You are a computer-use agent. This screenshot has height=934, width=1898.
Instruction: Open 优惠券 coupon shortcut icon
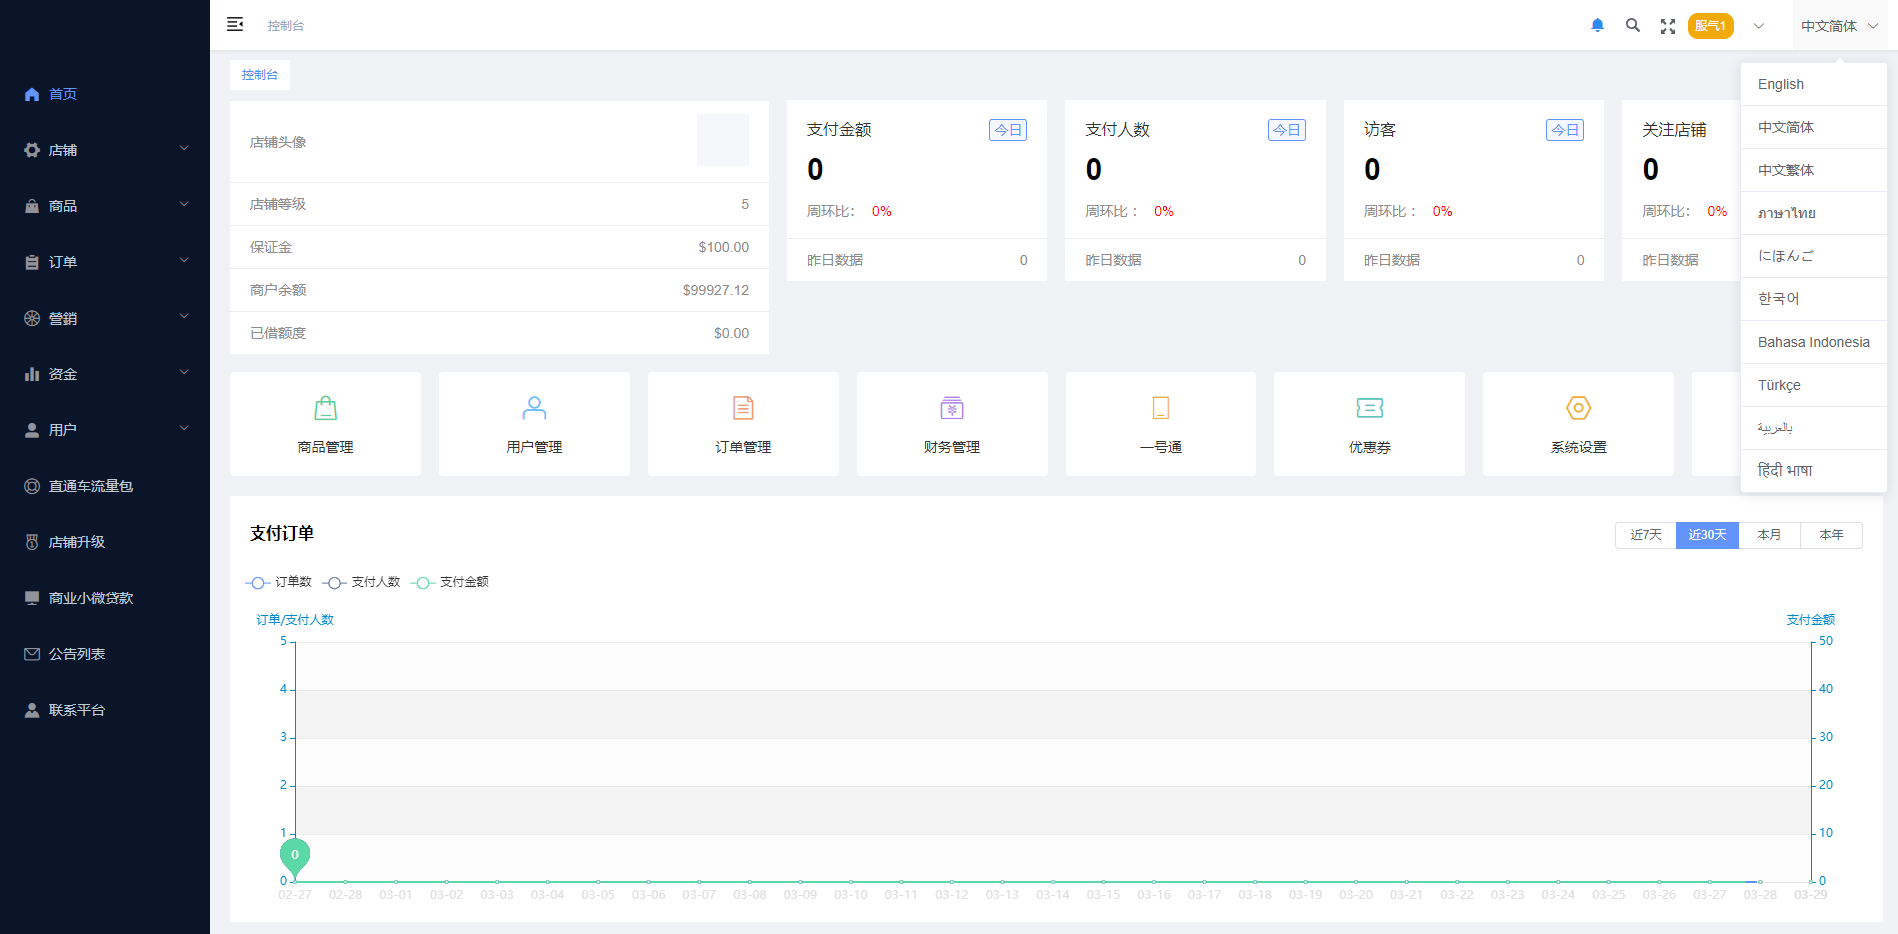click(1369, 408)
